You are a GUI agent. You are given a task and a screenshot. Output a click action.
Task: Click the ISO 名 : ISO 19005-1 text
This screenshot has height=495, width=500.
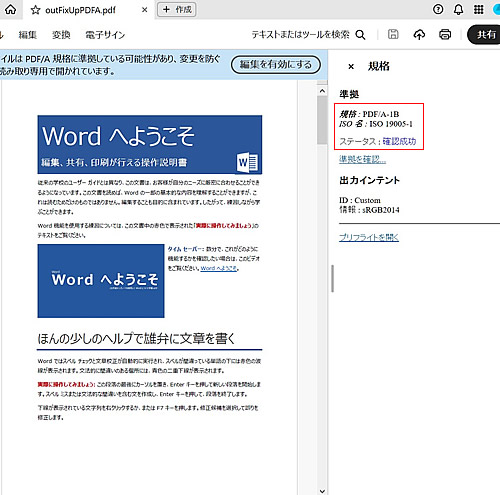coord(376,124)
